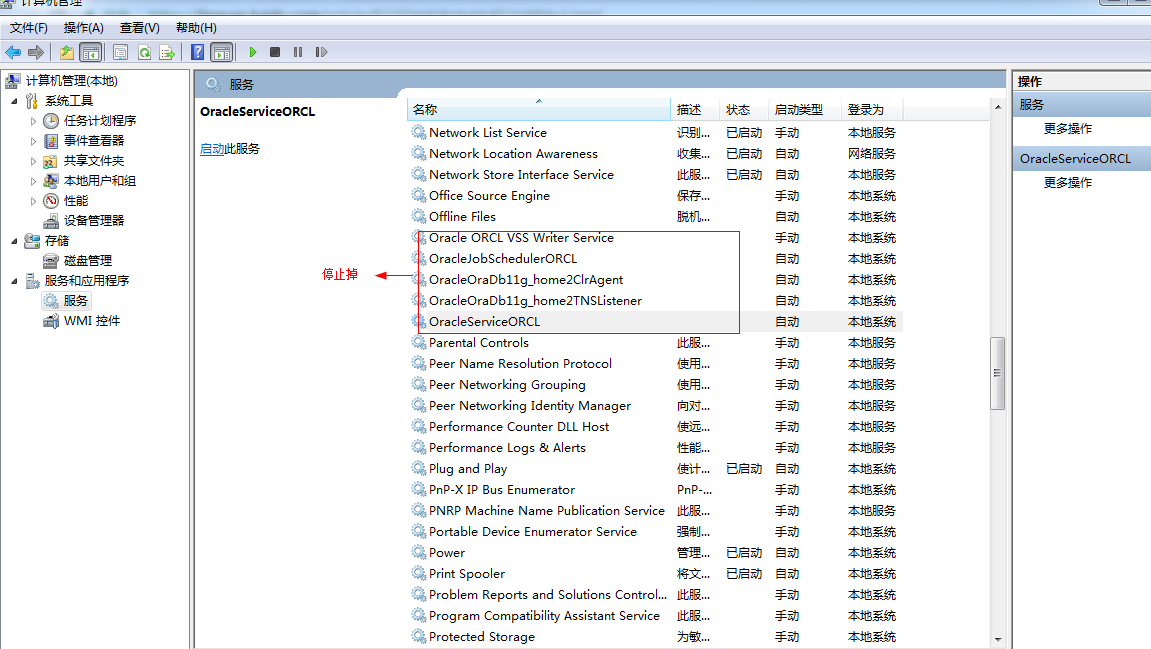The height and width of the screenshot is (649, 1151).
Task: Sort services by 启动类型 column header
Action: click(798, 110)
